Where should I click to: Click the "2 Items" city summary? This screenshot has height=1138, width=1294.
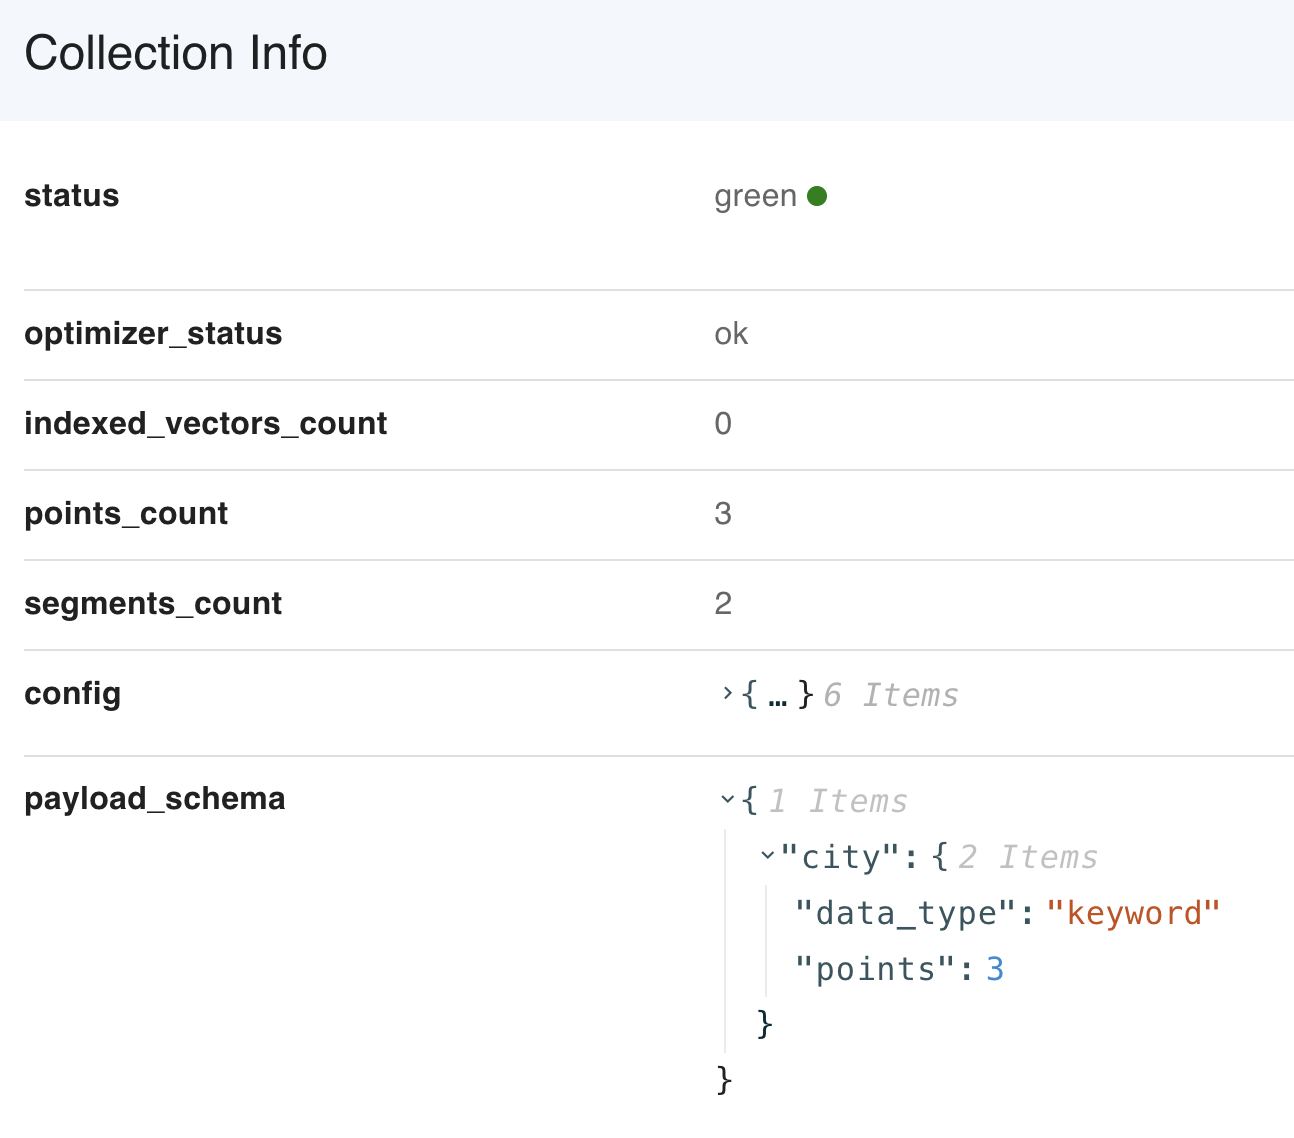[x=1027, y=857]
